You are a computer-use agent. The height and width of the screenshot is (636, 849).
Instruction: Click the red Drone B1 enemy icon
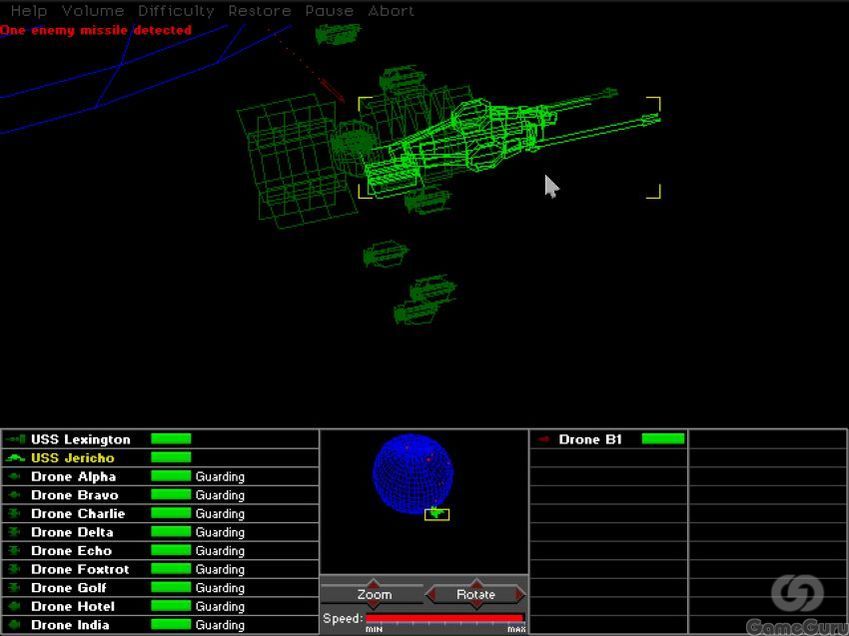click(544, 439)
